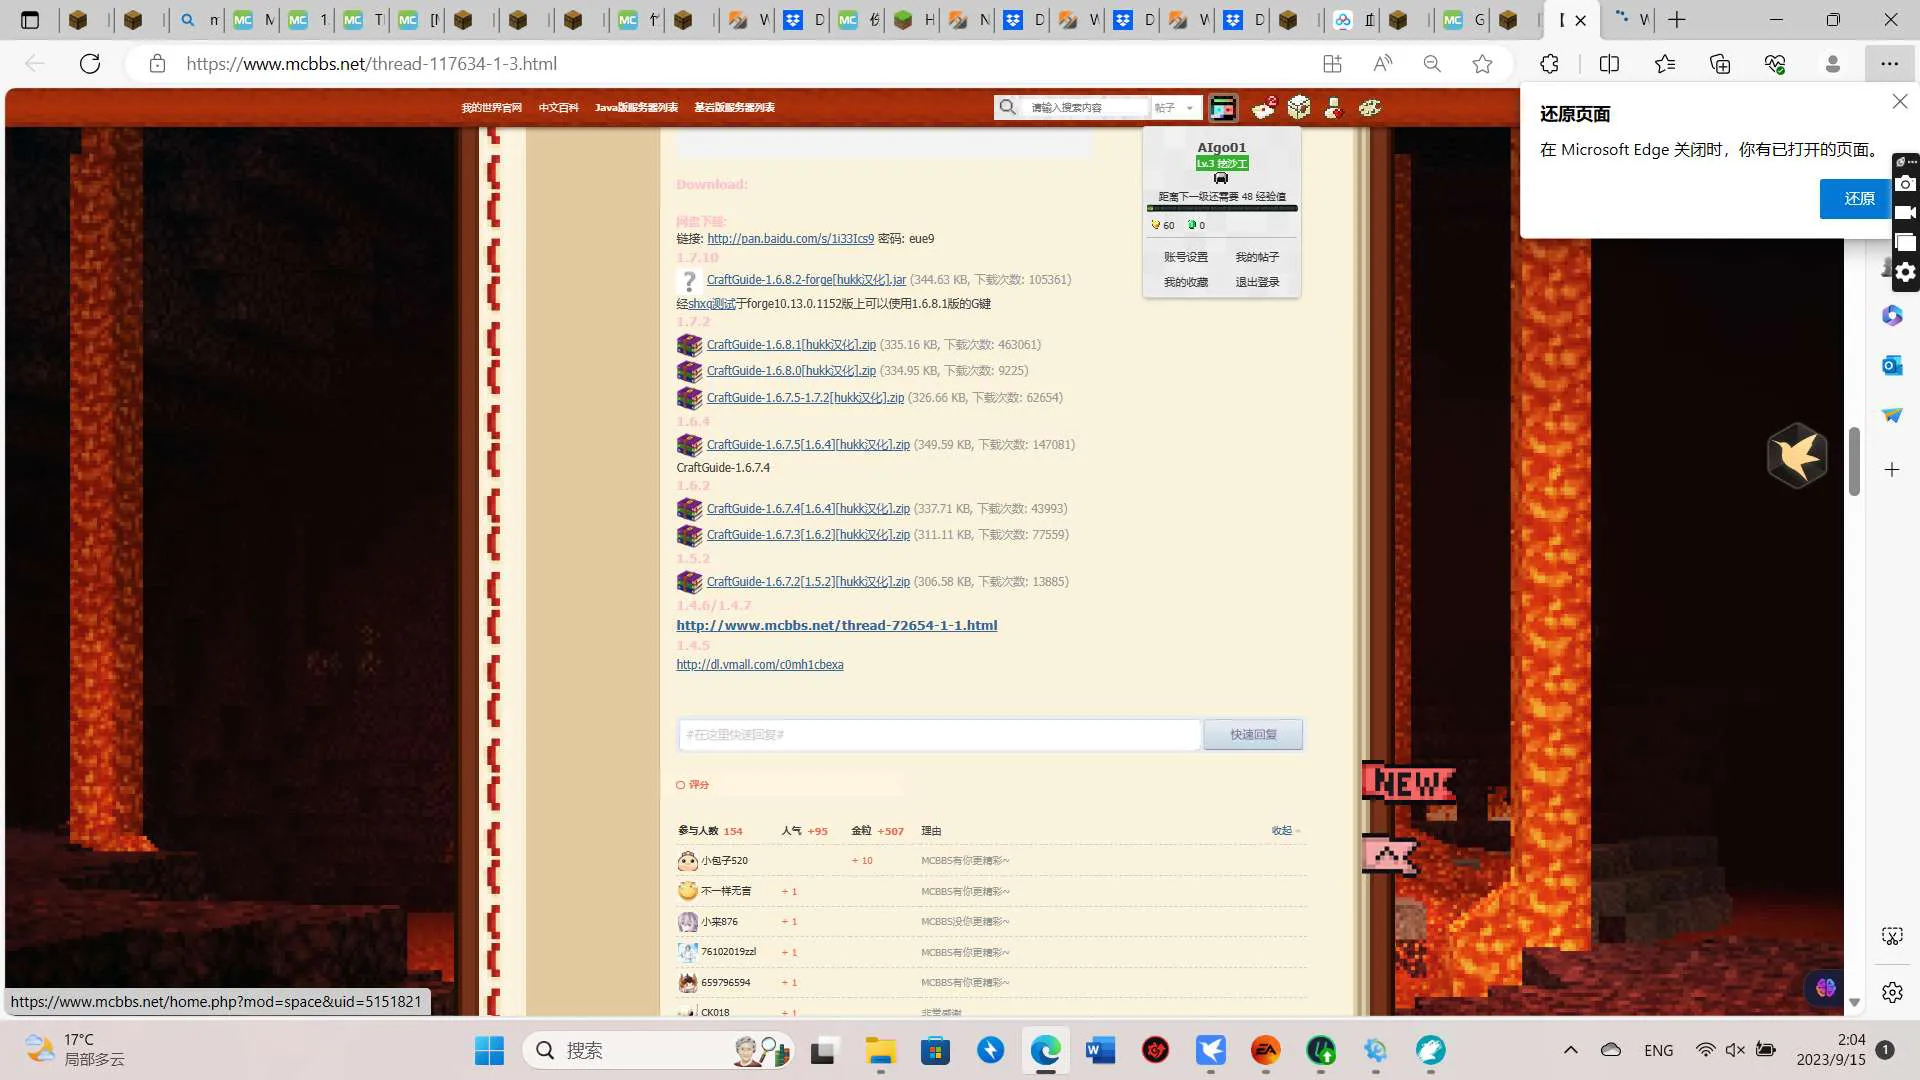The width and height of the screenshot is (1920, 1080).
Task: Download CraftGuide-1.6.8.0[hukk汉化].zip
Action: [791, 371]
